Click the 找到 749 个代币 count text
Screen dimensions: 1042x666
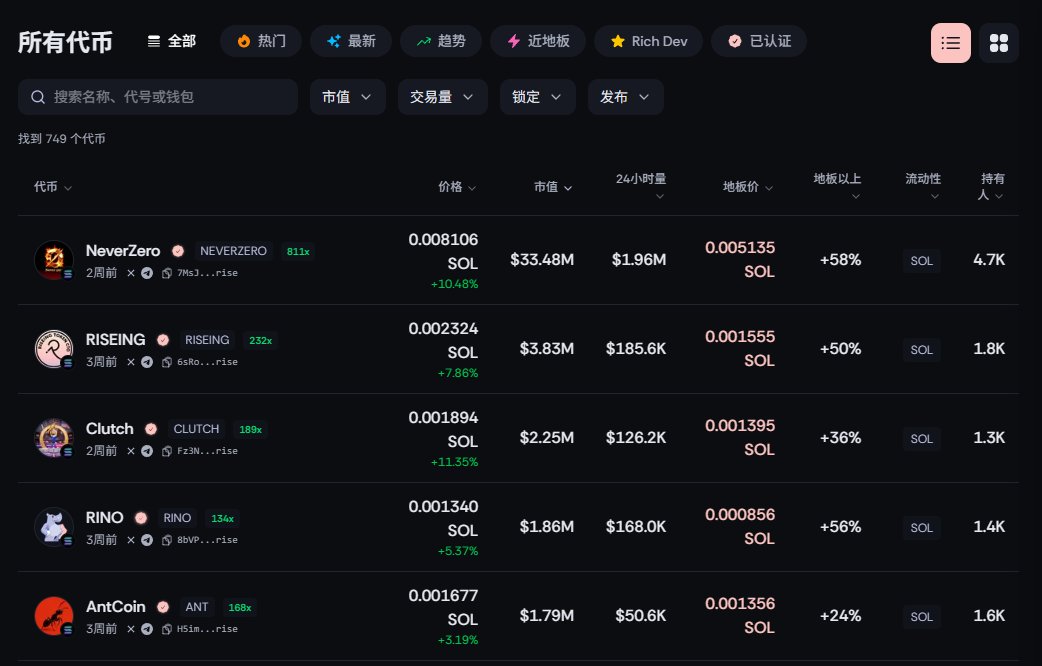coord(62,139)
